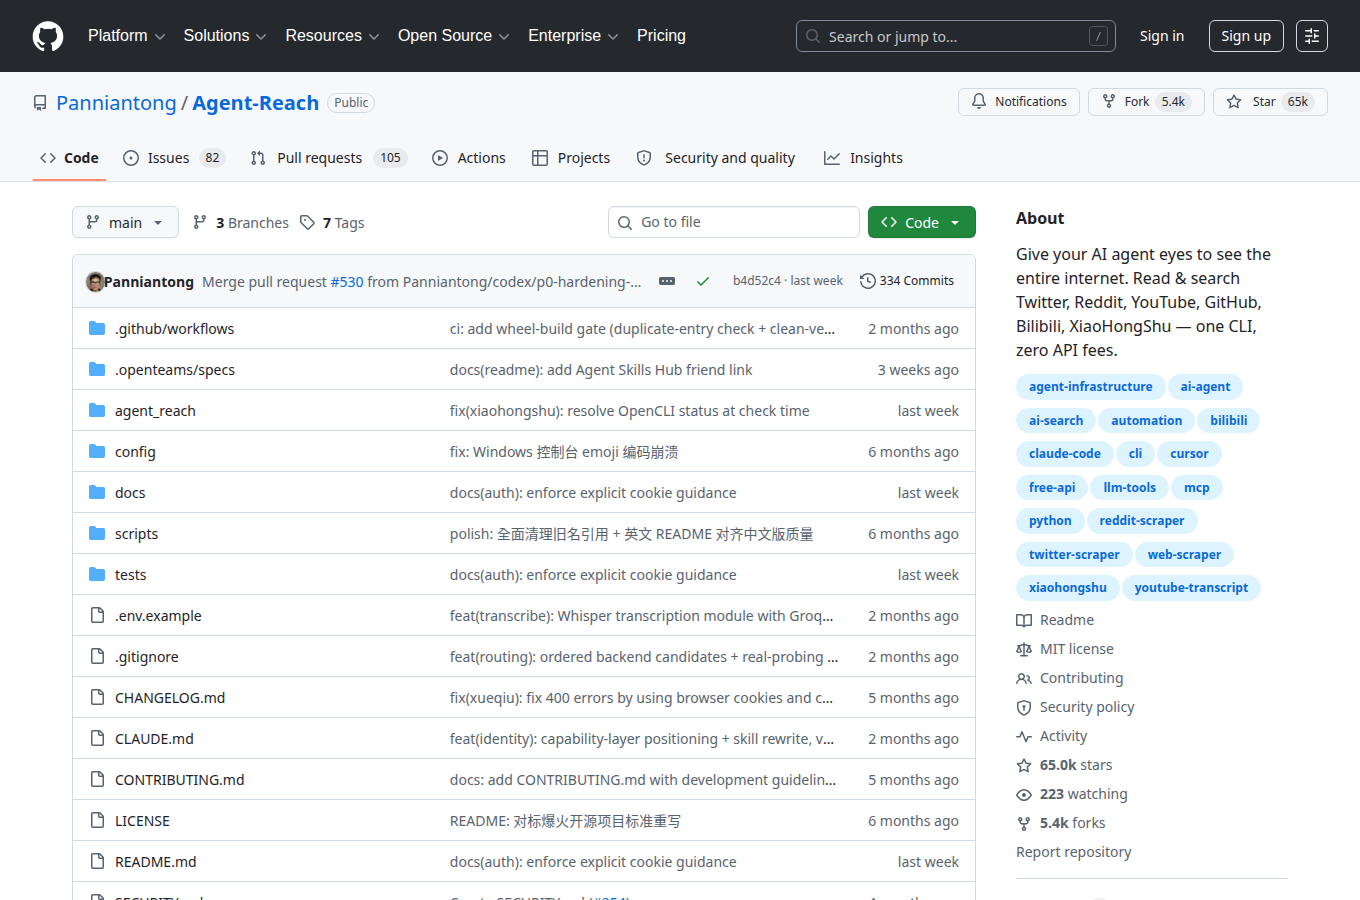The height and width of the screenshot is (900, 1360).
Task: Expand the Resources menu
Action: (332, 36)
